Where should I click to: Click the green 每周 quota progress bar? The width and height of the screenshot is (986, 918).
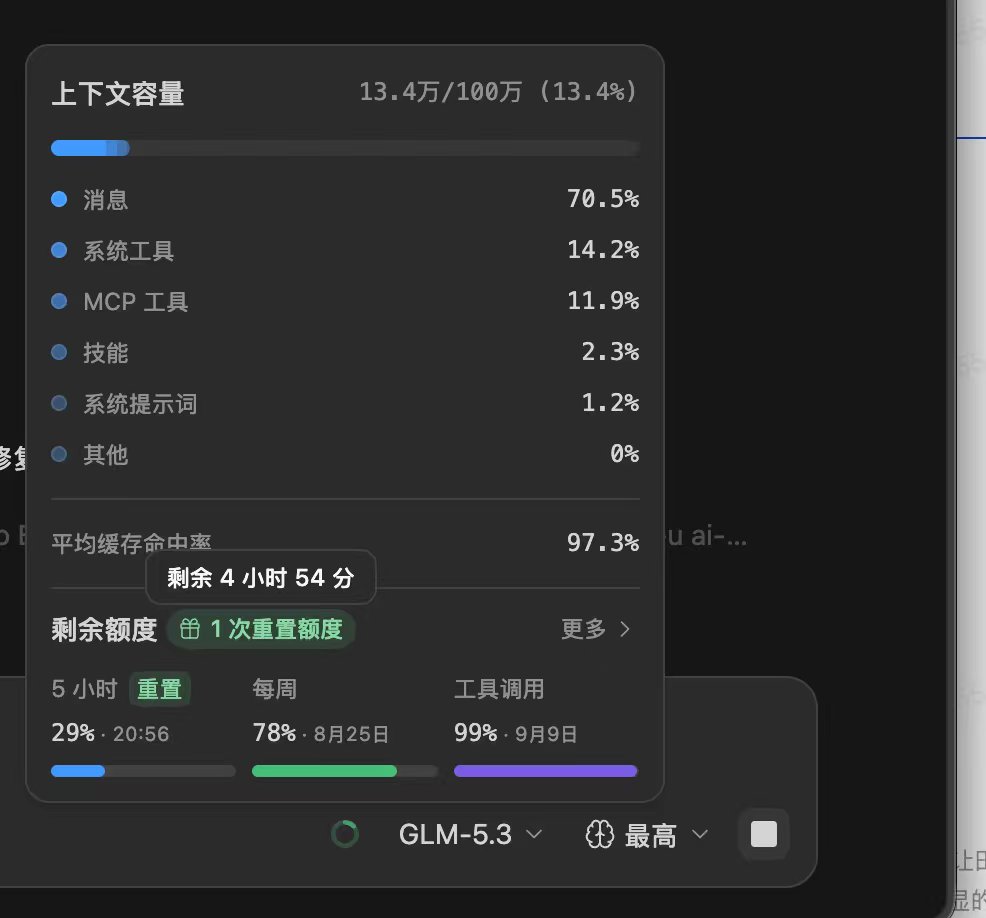pos(345,771)
